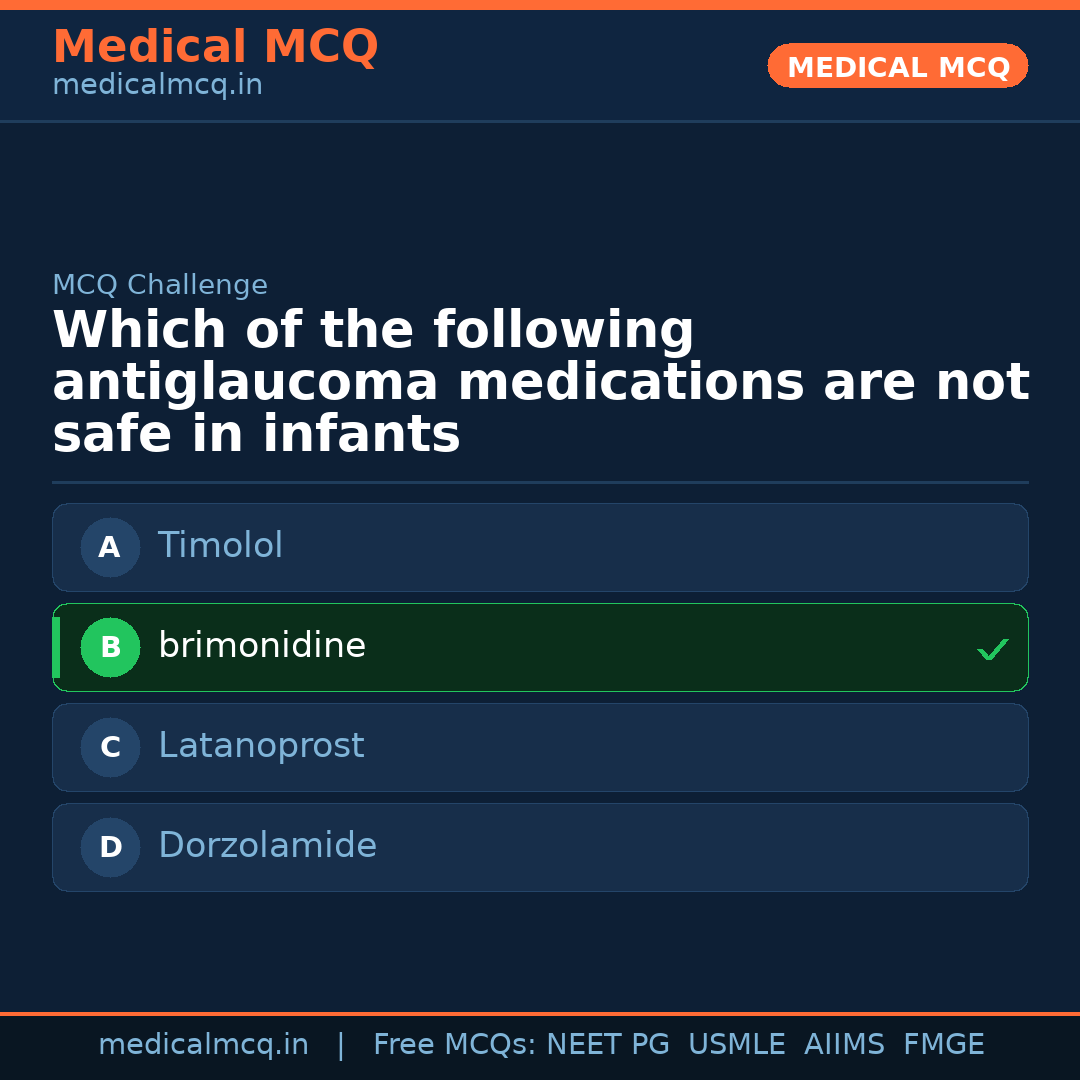1080x1080 pixels.
Task: Click the D letter circle icon
Action: pyautogui.click(x=110, y=847)
